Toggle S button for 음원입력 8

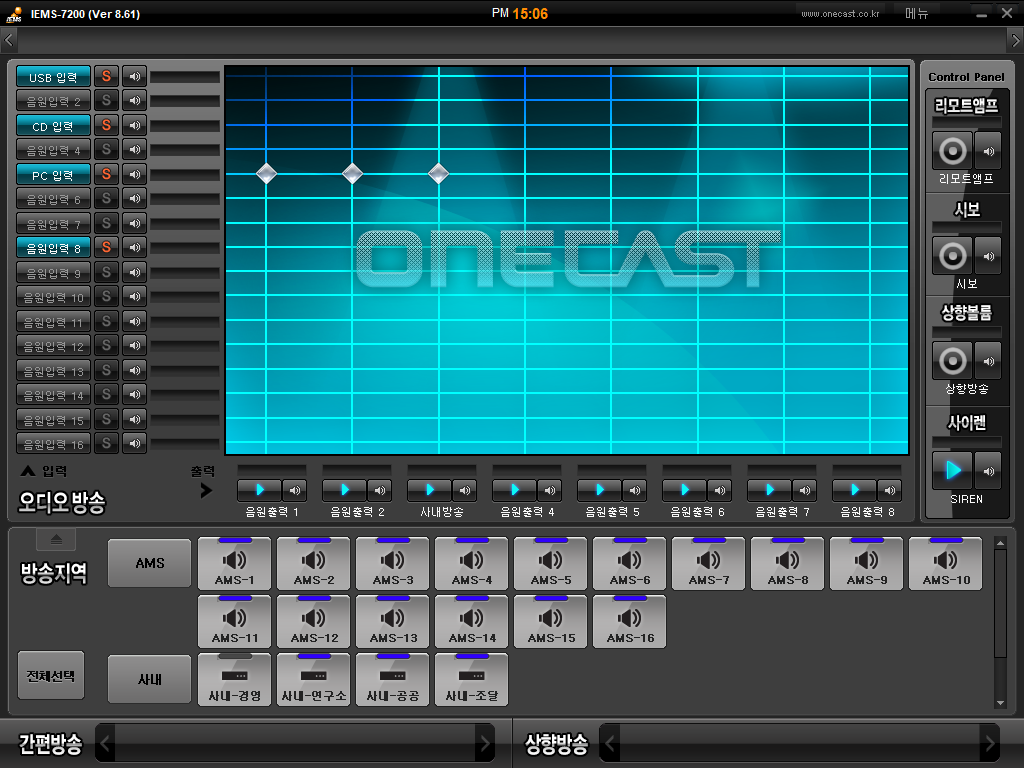(x=106, y=248)
